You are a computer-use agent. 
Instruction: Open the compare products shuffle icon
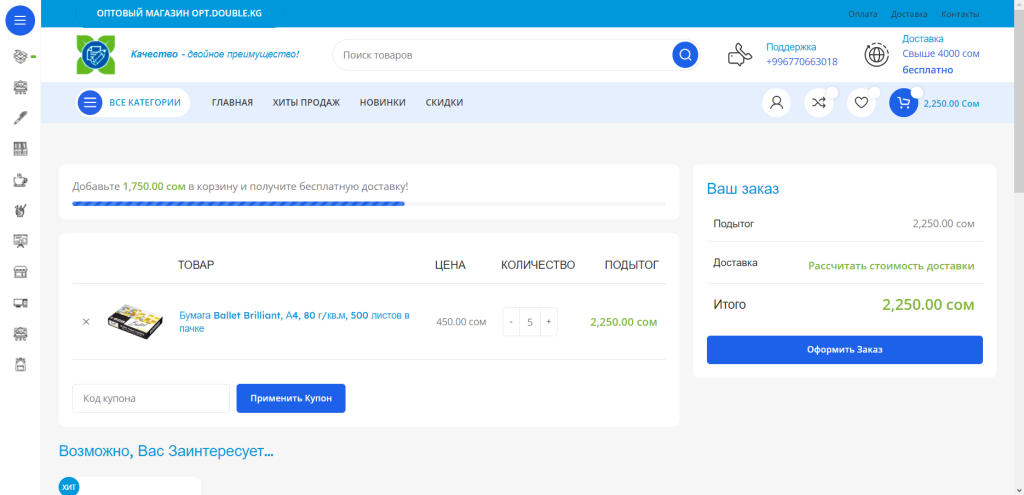818,103
